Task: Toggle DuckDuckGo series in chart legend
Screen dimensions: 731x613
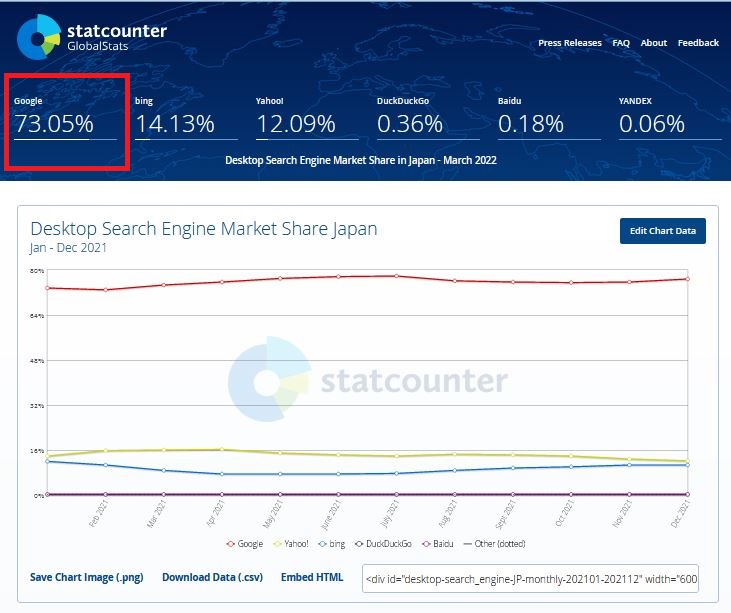Action: click(383, 544)
